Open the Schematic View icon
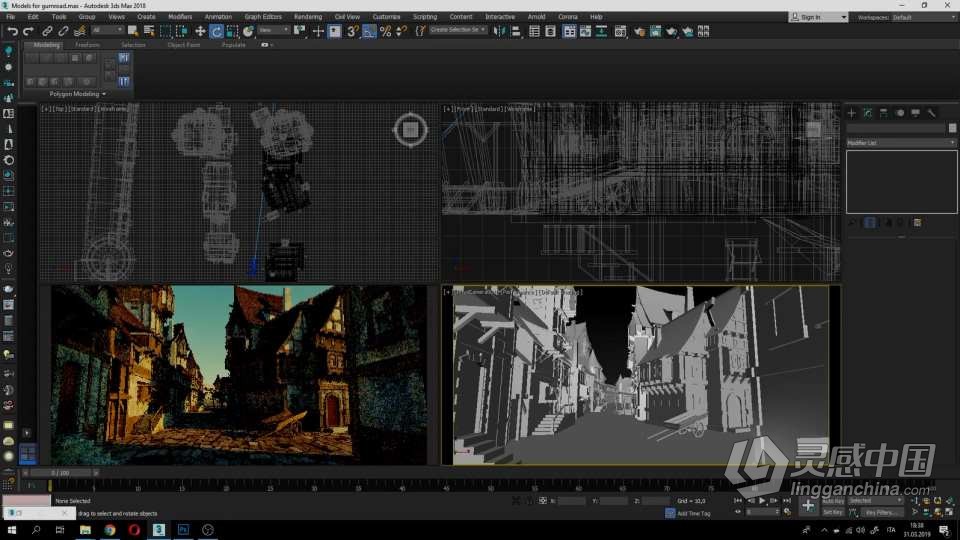 point(602,31)
